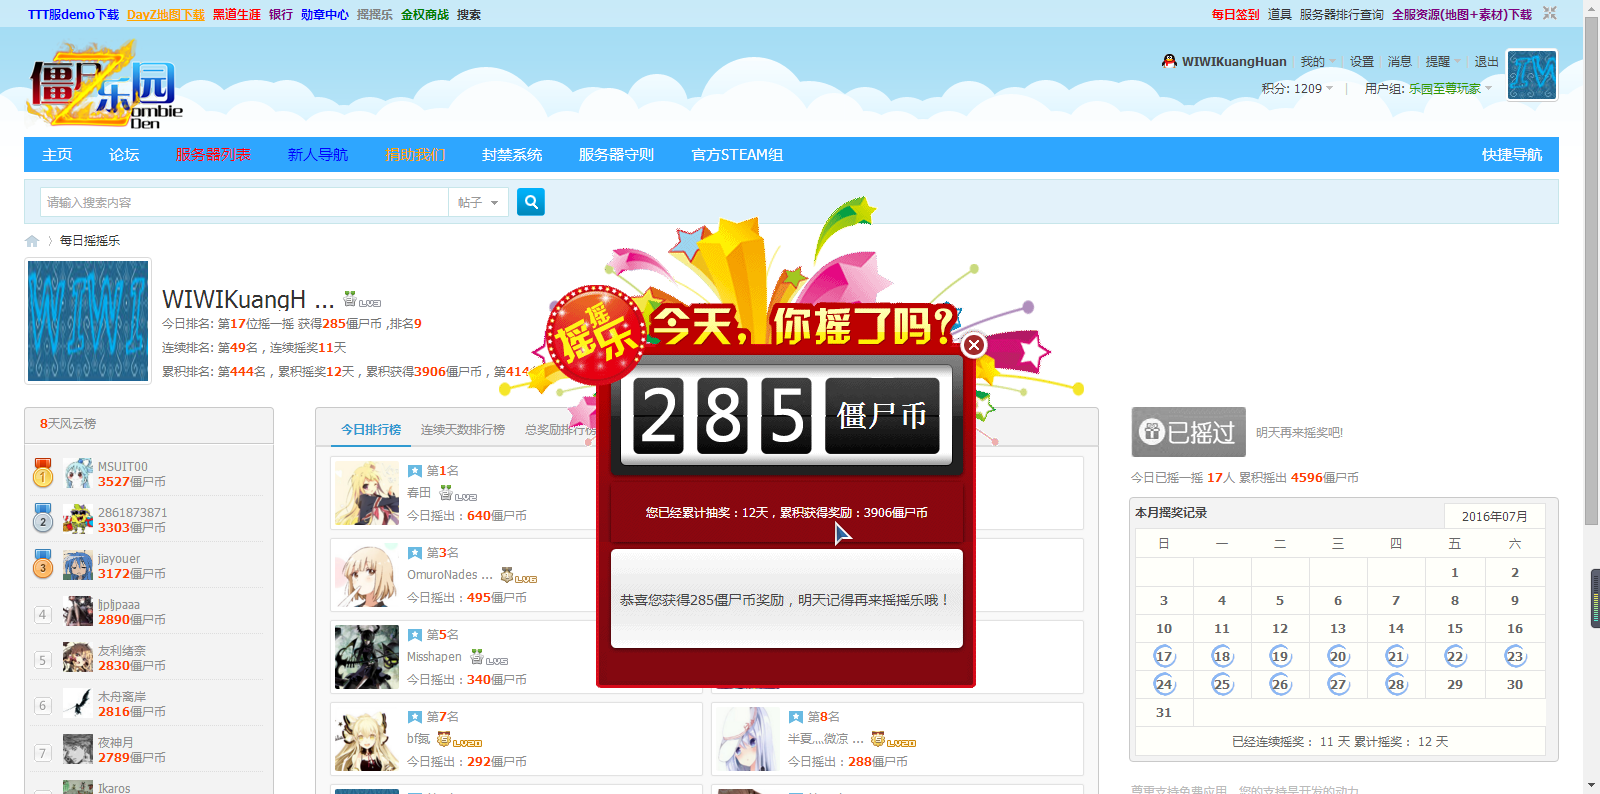Click 木舟离岸's avatar icon
The image size is (1600, 794).
[x=78, y=703]
